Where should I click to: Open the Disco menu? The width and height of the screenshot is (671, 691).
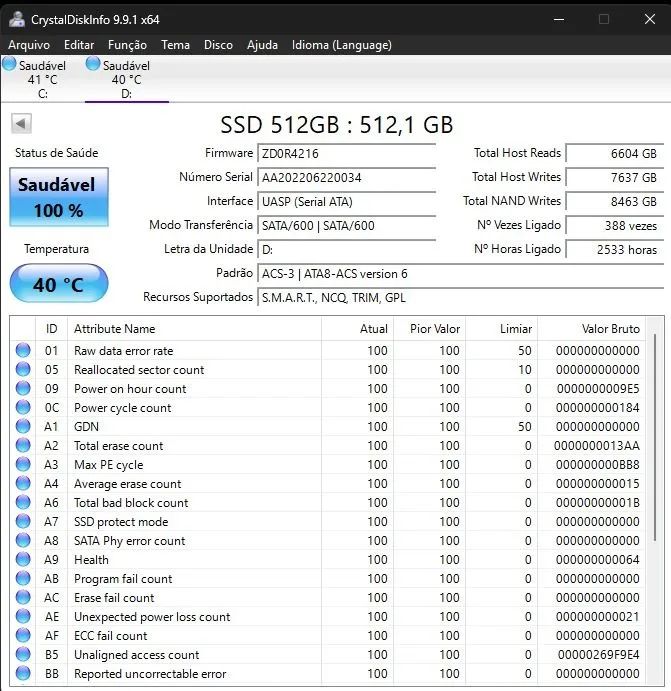(218, 45)
